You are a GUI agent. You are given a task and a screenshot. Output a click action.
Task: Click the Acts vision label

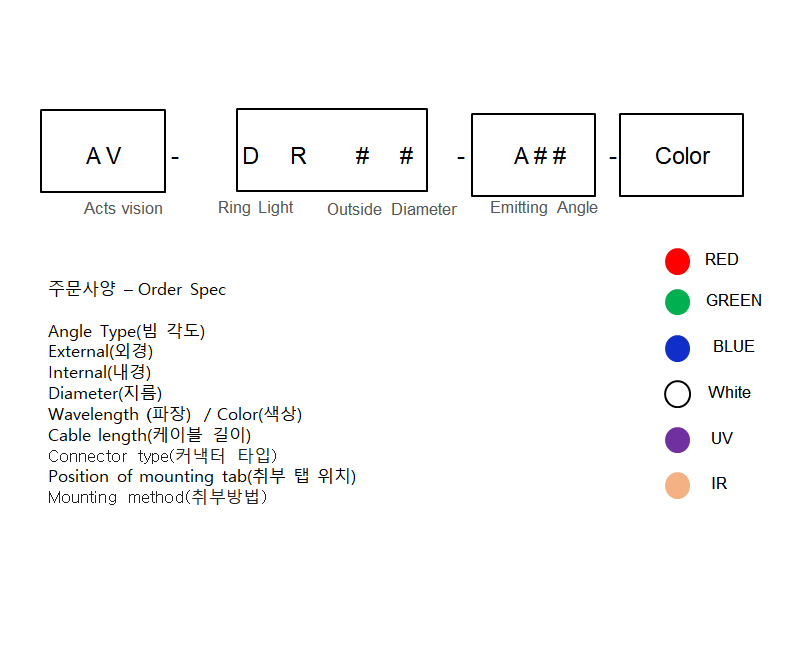point(123,209)
